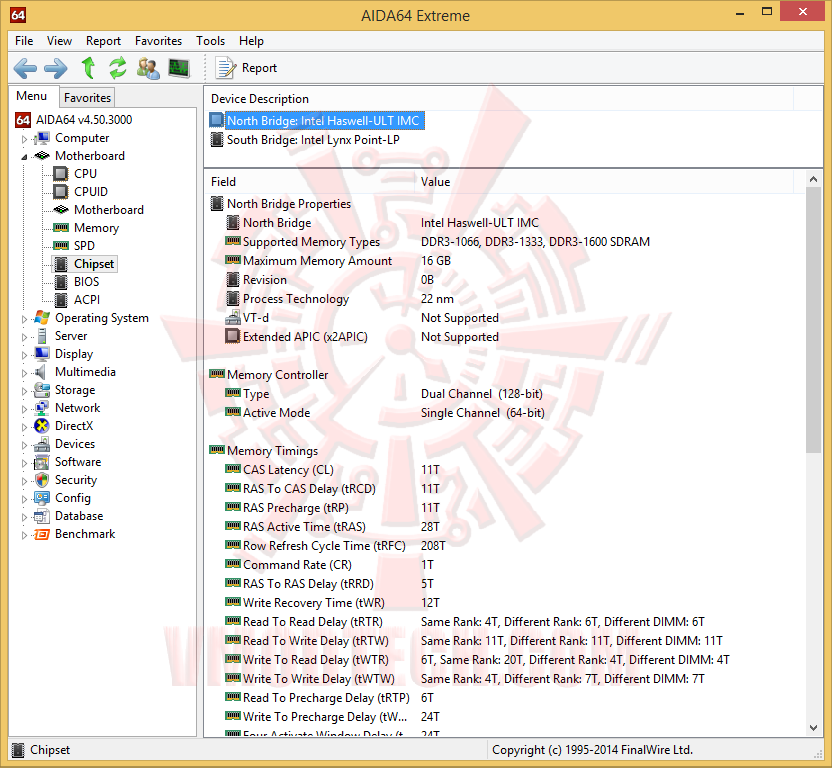This screenshot has height=768, width=832.
Task: Expand the Benchmark node
Action: click(24, 536)
